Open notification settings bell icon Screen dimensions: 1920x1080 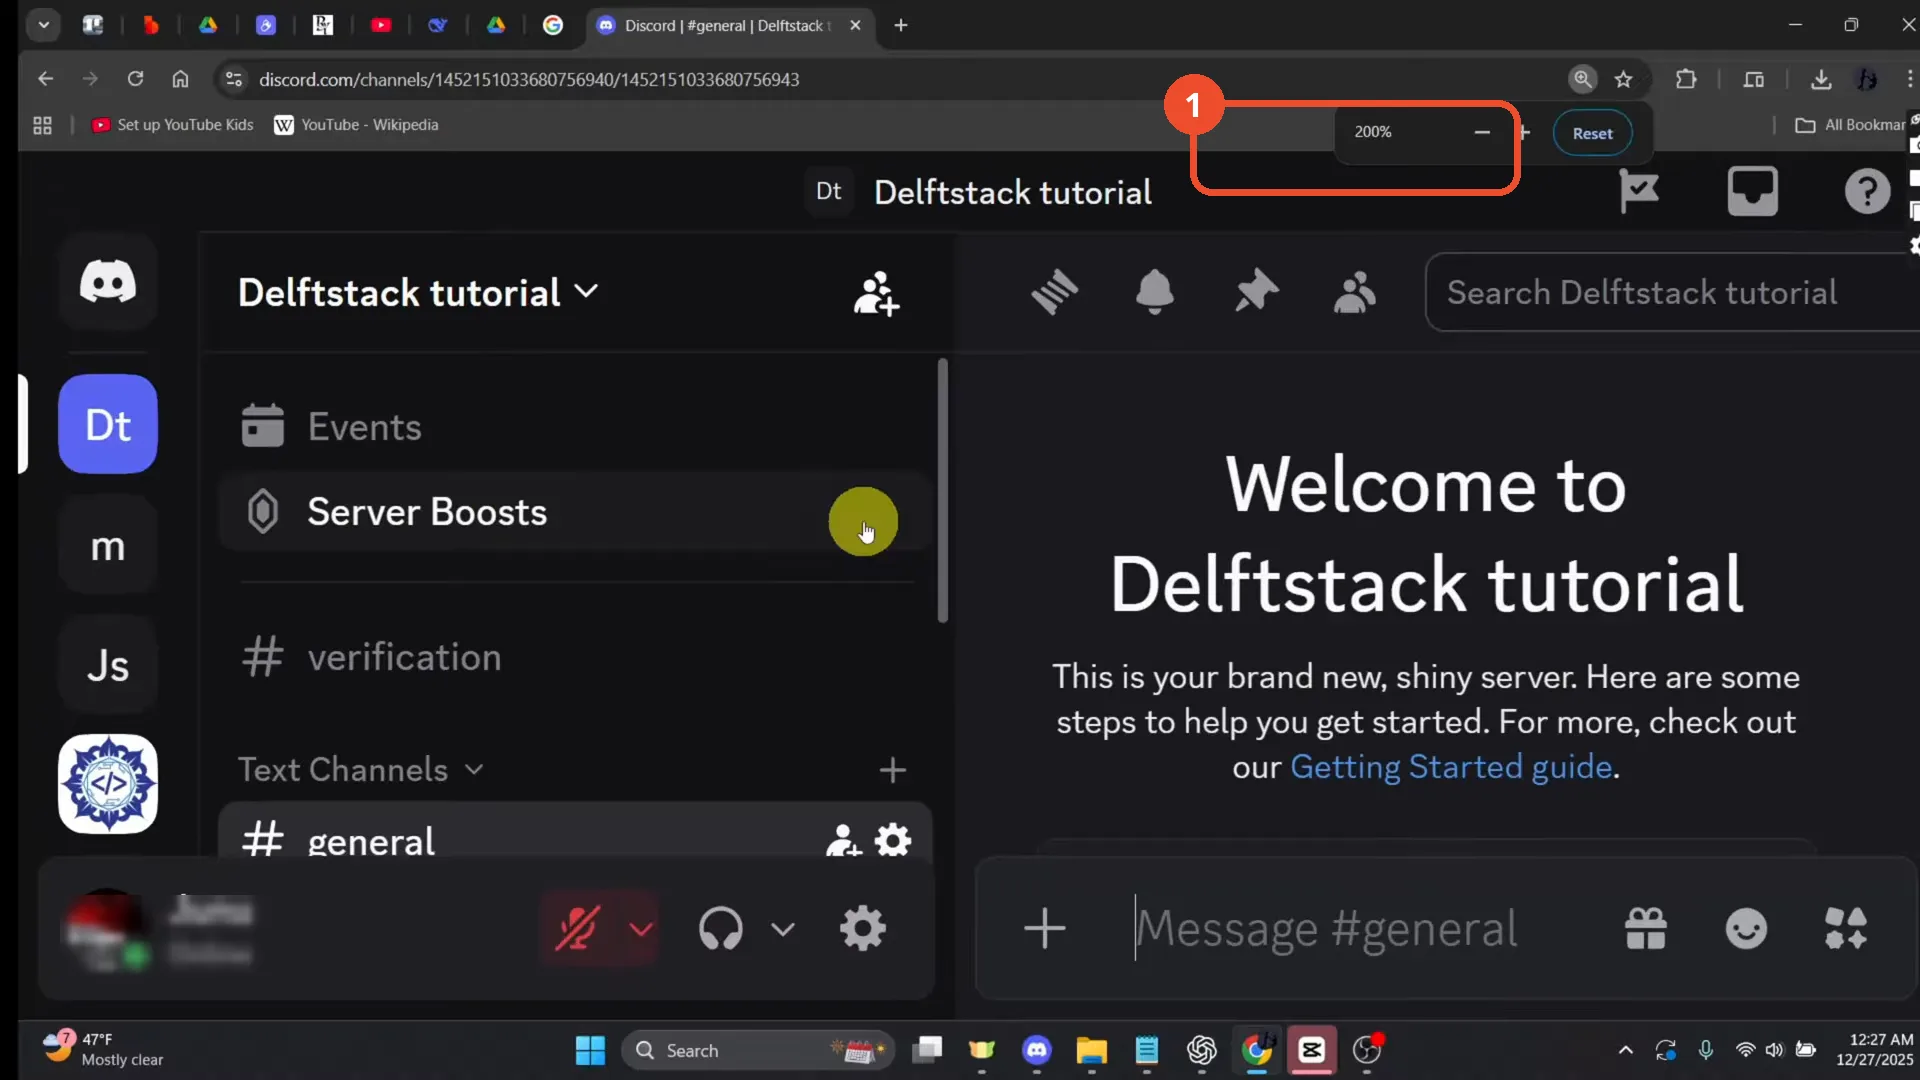point(1154,292)
